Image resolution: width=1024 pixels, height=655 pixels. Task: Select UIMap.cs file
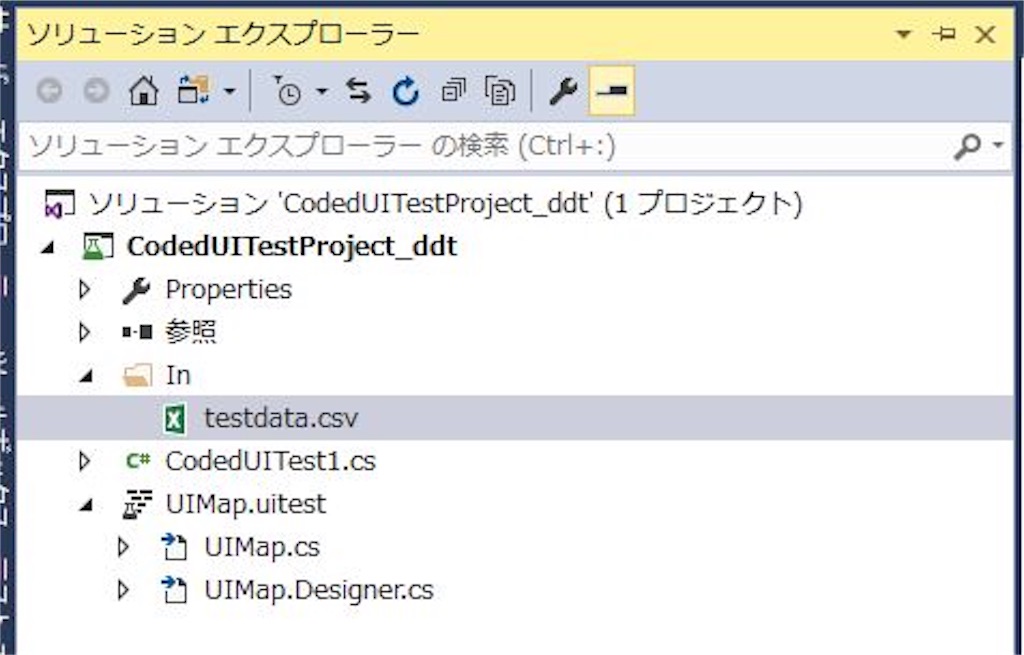coord(262,547)
